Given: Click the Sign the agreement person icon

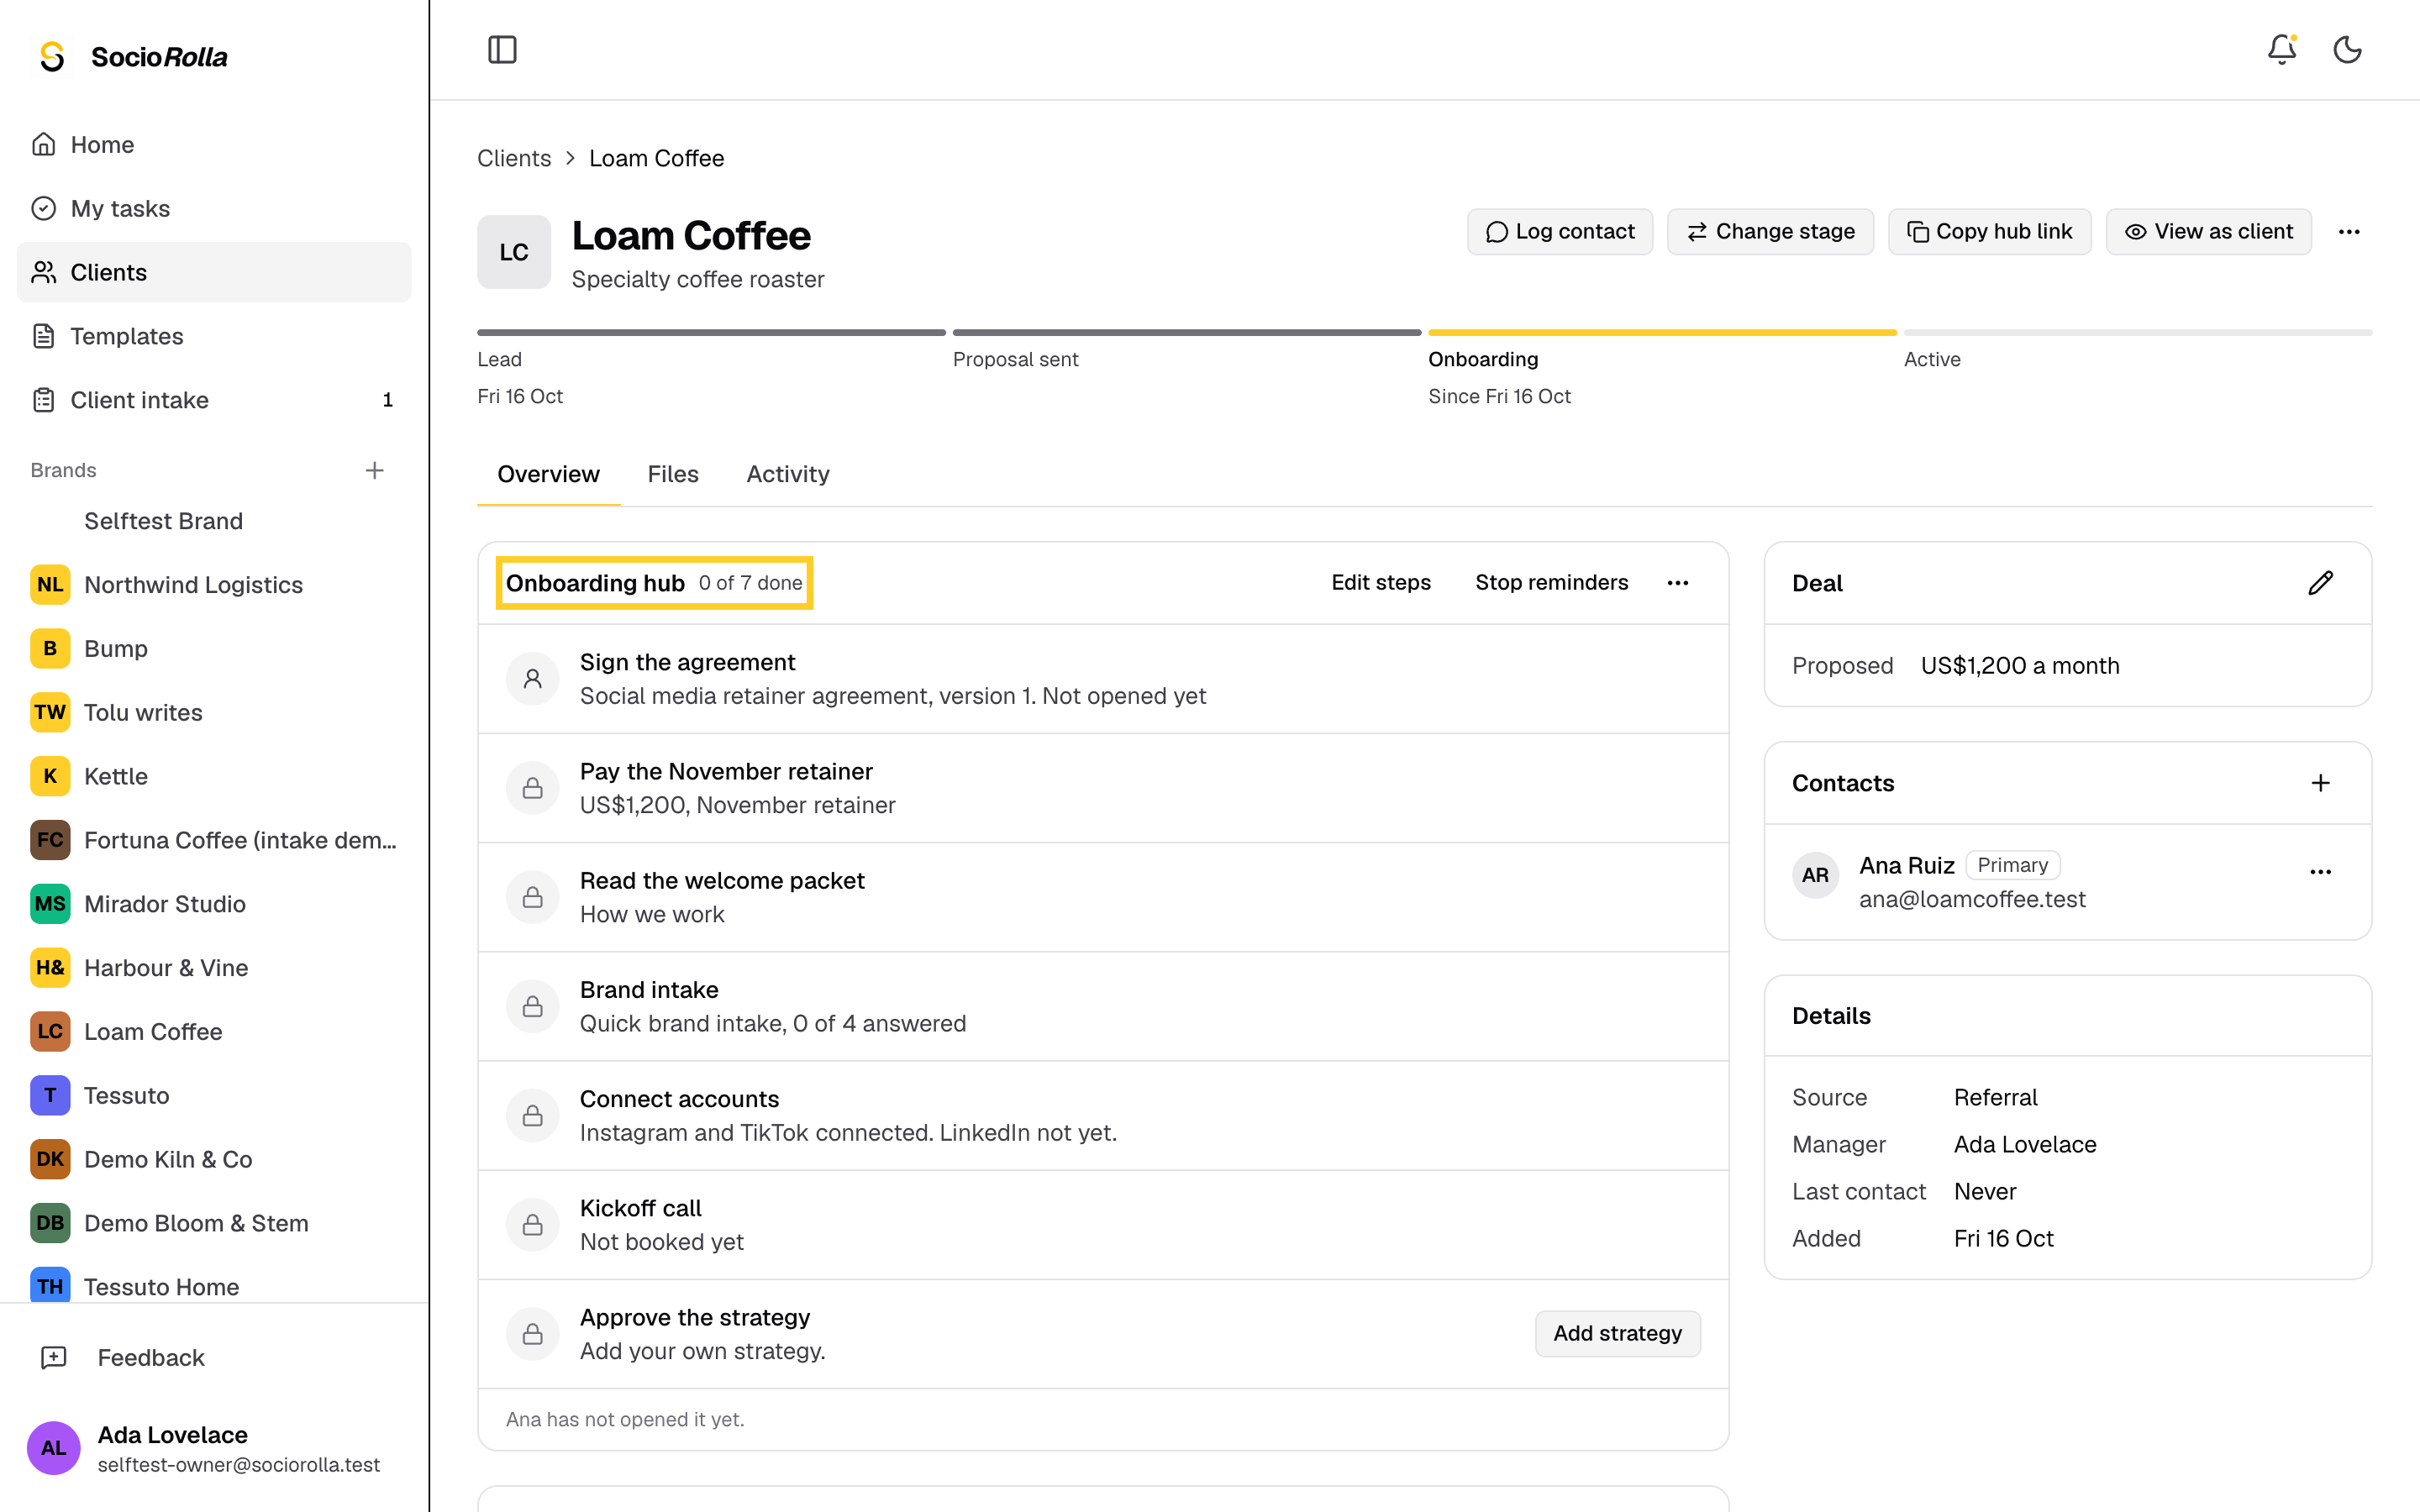Looking at the screenshot, I should click(533, 679).
